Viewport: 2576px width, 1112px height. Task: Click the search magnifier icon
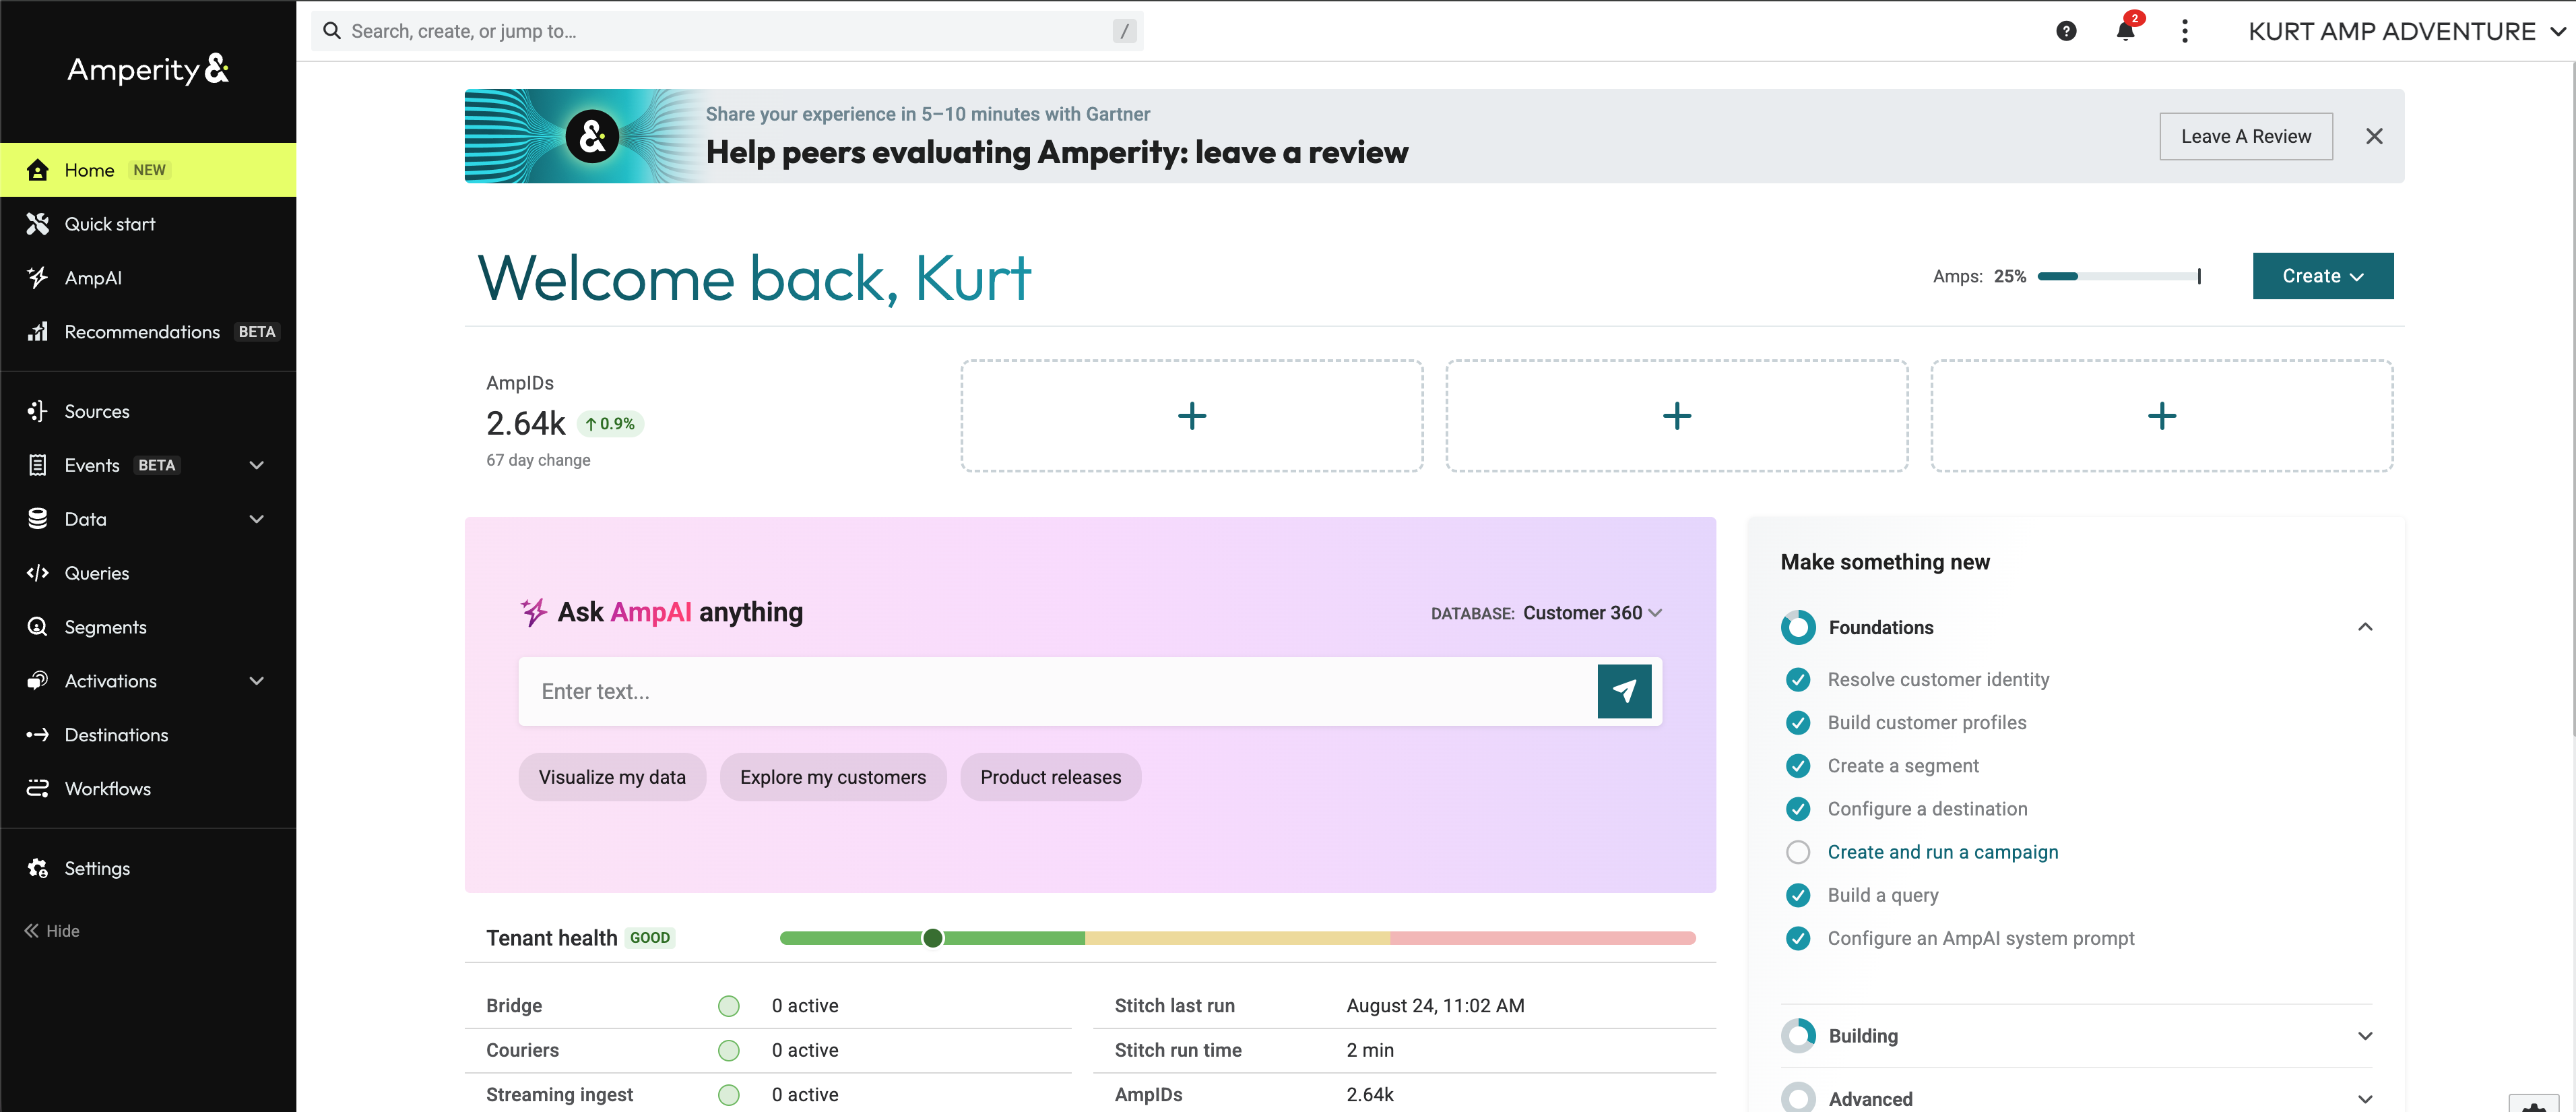pyautogui.click(x=332, y=31)
